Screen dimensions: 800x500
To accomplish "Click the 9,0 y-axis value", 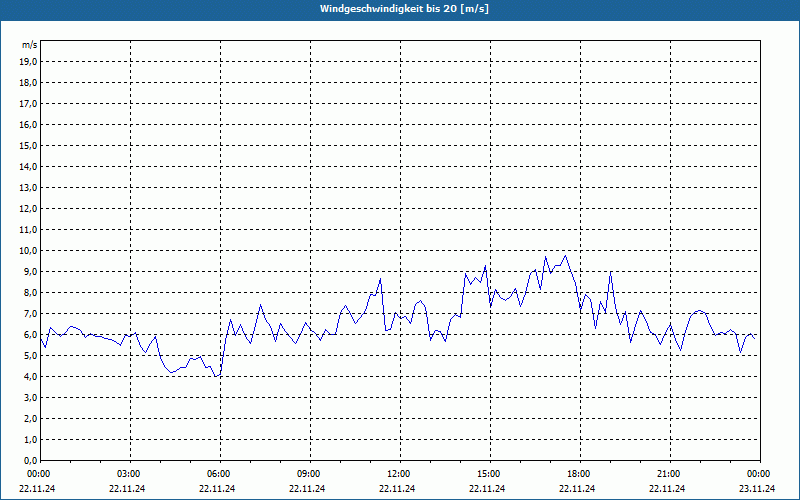I will 30,271.
